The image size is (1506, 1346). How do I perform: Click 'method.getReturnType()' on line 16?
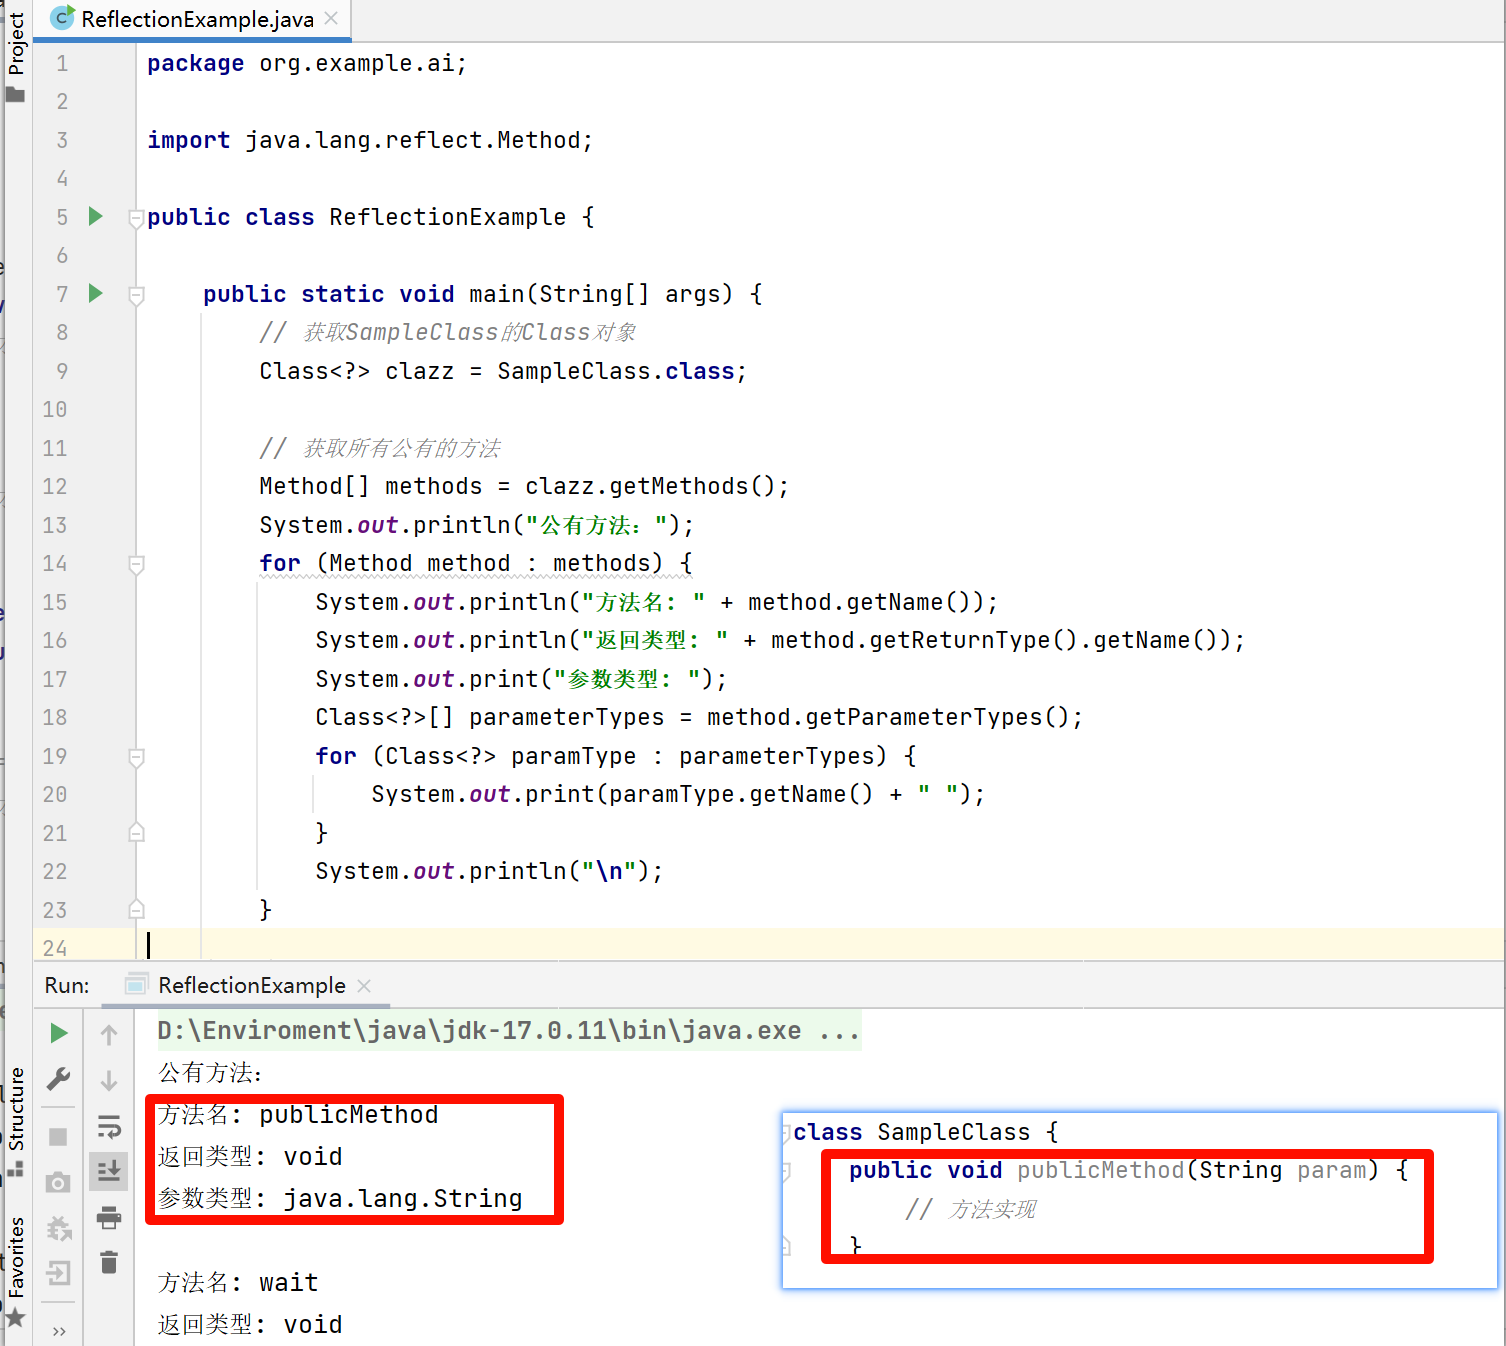tap(924, 640)
